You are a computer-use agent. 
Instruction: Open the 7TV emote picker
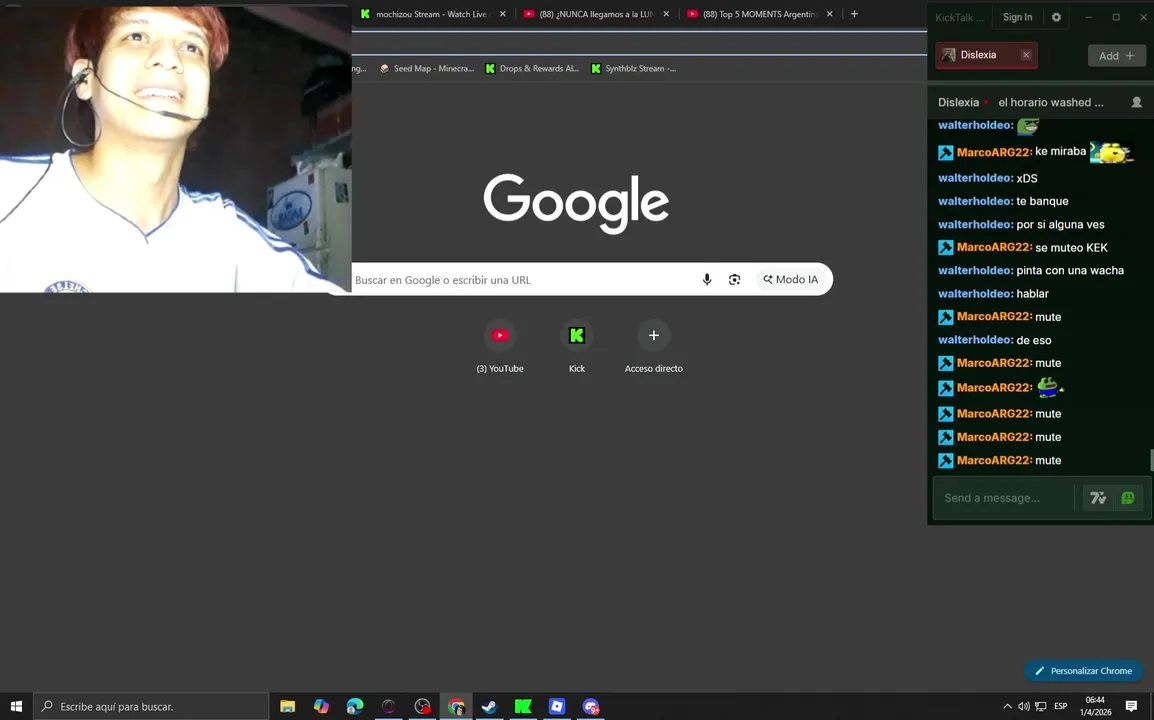pos(1098,498)
